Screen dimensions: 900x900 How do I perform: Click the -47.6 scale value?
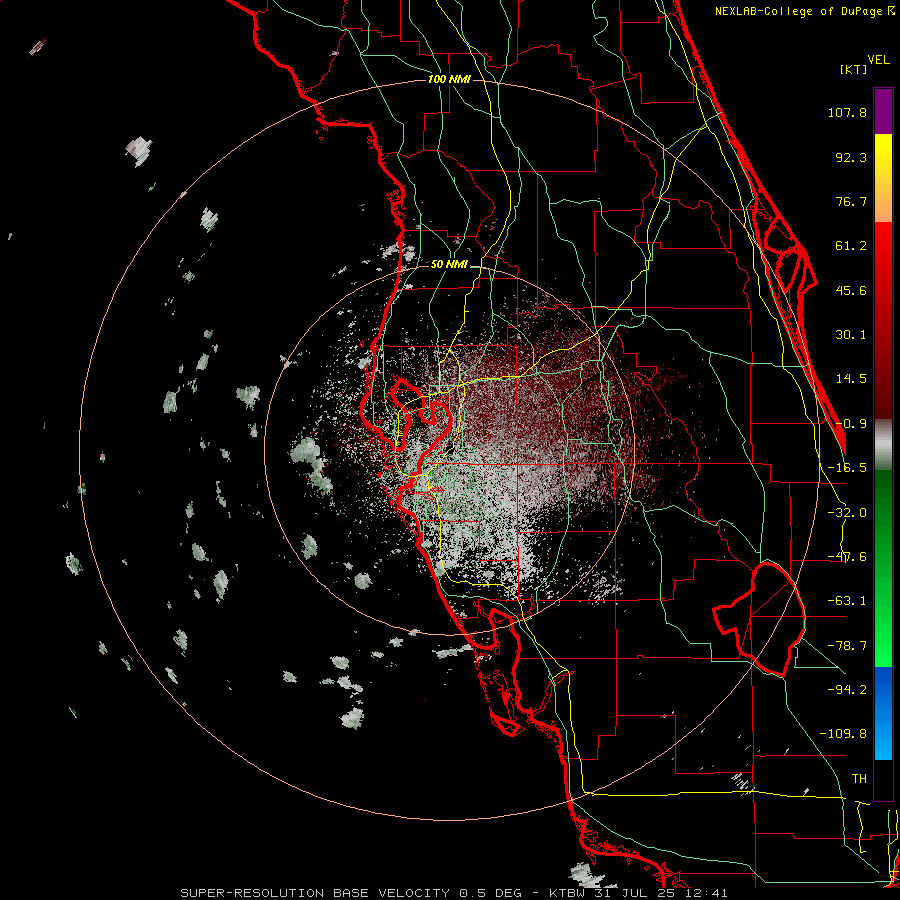(x=847, y=557)
